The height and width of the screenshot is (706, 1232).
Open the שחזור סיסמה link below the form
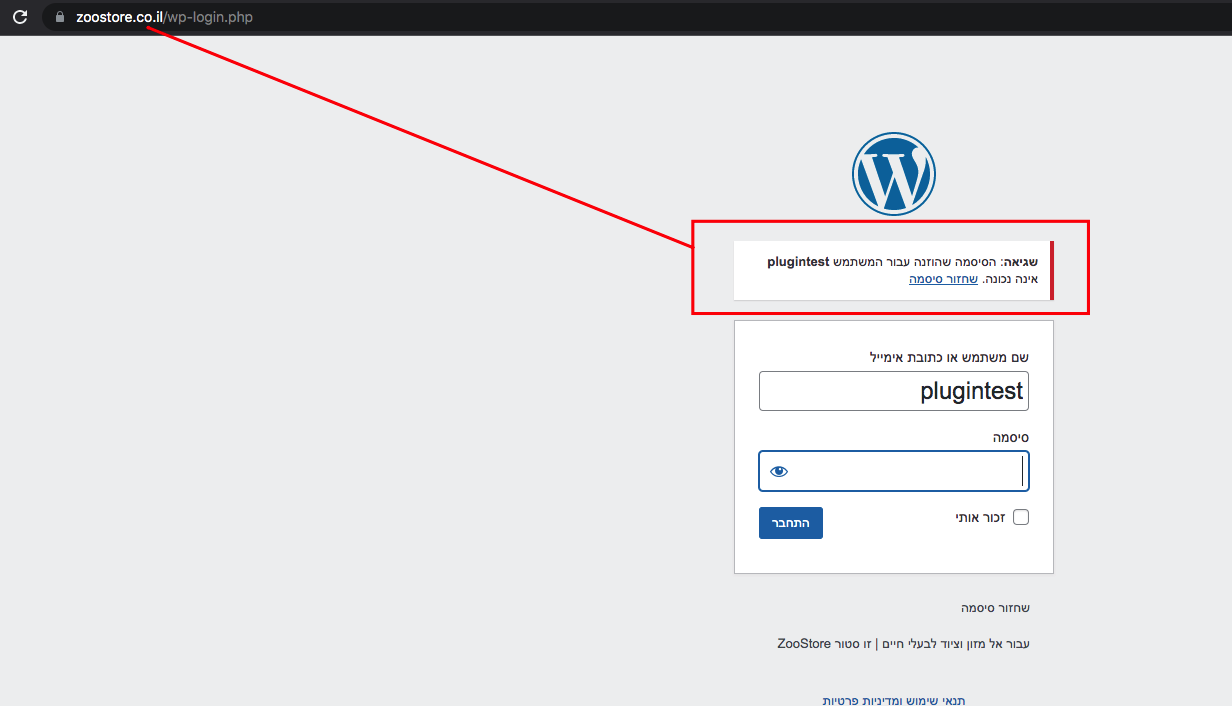pos(995,608)
